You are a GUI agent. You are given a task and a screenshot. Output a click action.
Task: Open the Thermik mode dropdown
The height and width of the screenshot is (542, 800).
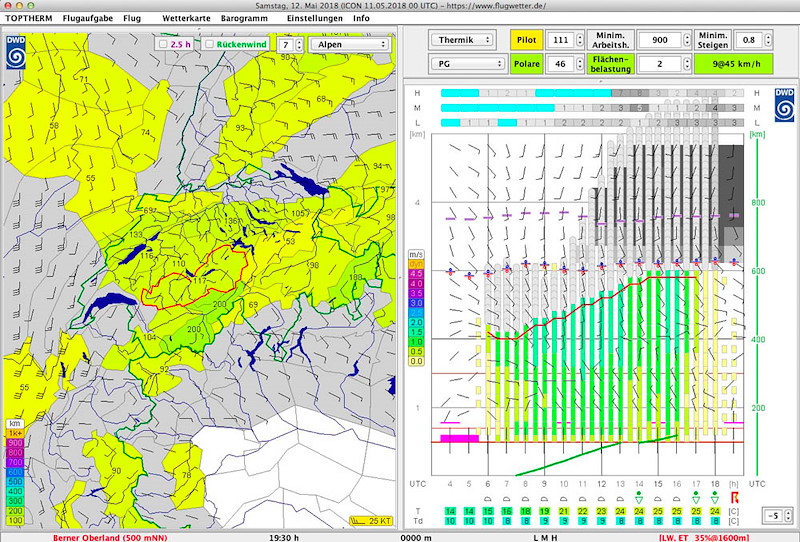point(462,40)
